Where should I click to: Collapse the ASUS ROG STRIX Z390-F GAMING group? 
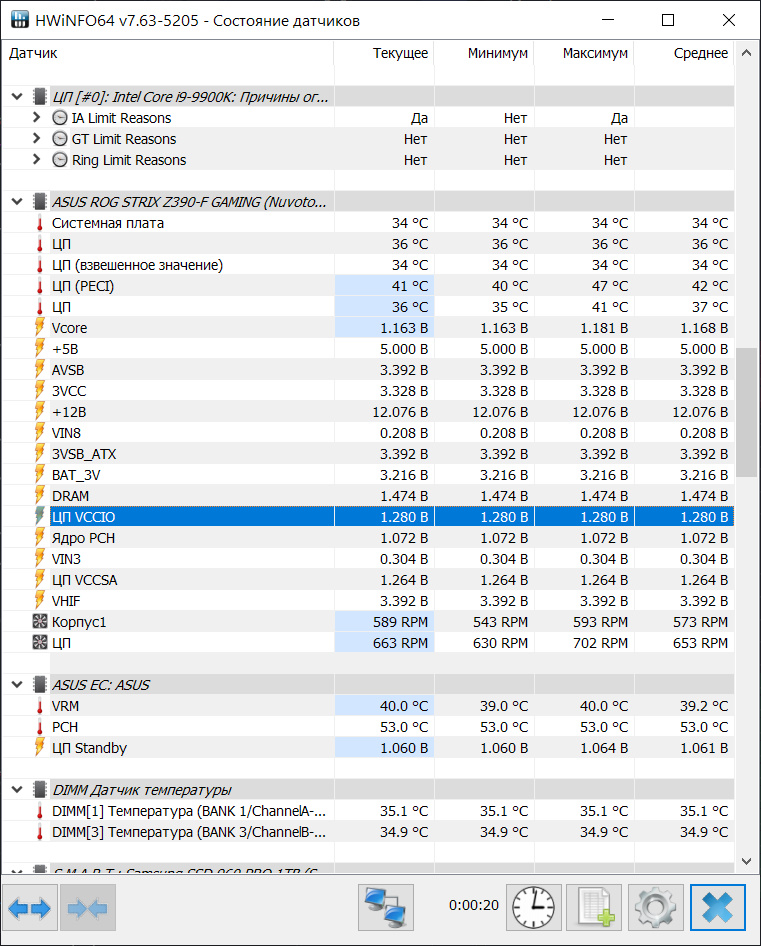[17, 202]
